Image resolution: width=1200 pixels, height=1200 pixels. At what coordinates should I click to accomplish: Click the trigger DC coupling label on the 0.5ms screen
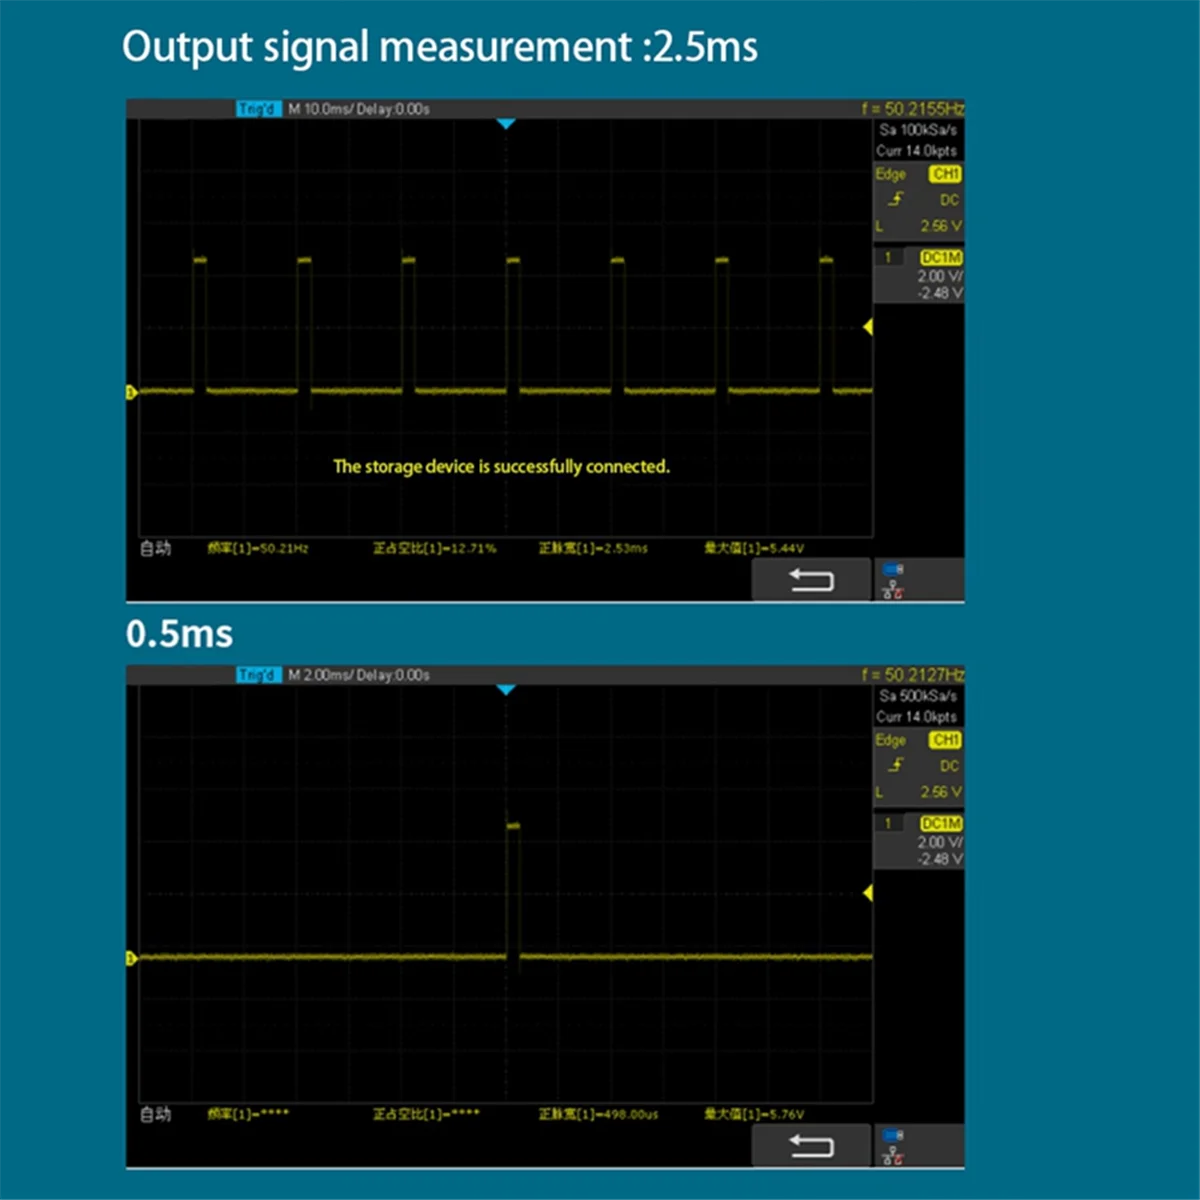pos(949,766)
